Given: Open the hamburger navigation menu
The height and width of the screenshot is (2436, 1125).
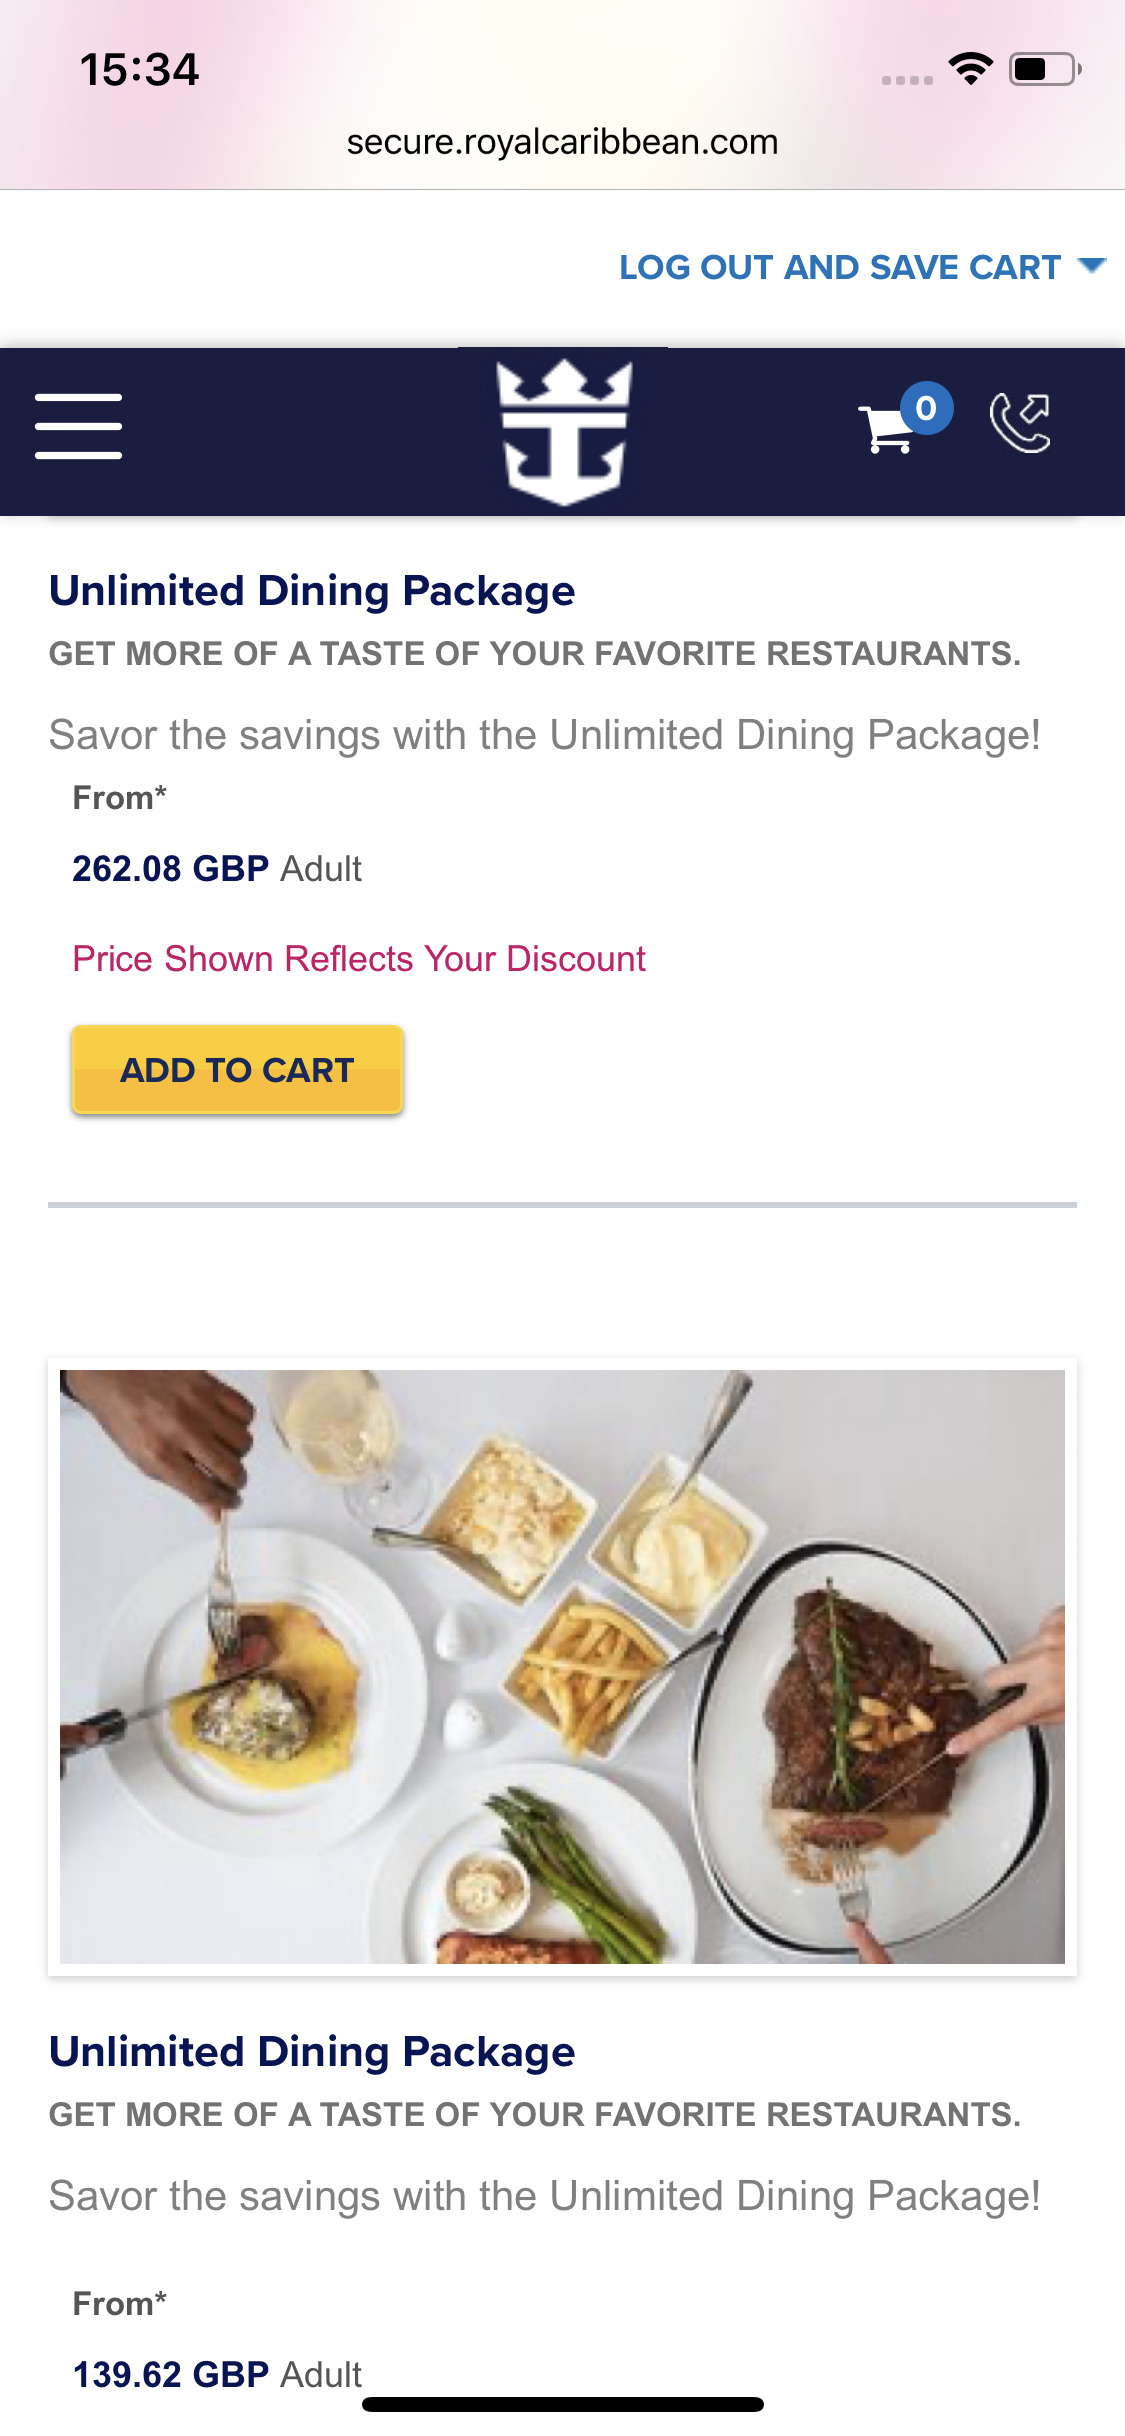Looking at the screenshot, I should [78, 427].
